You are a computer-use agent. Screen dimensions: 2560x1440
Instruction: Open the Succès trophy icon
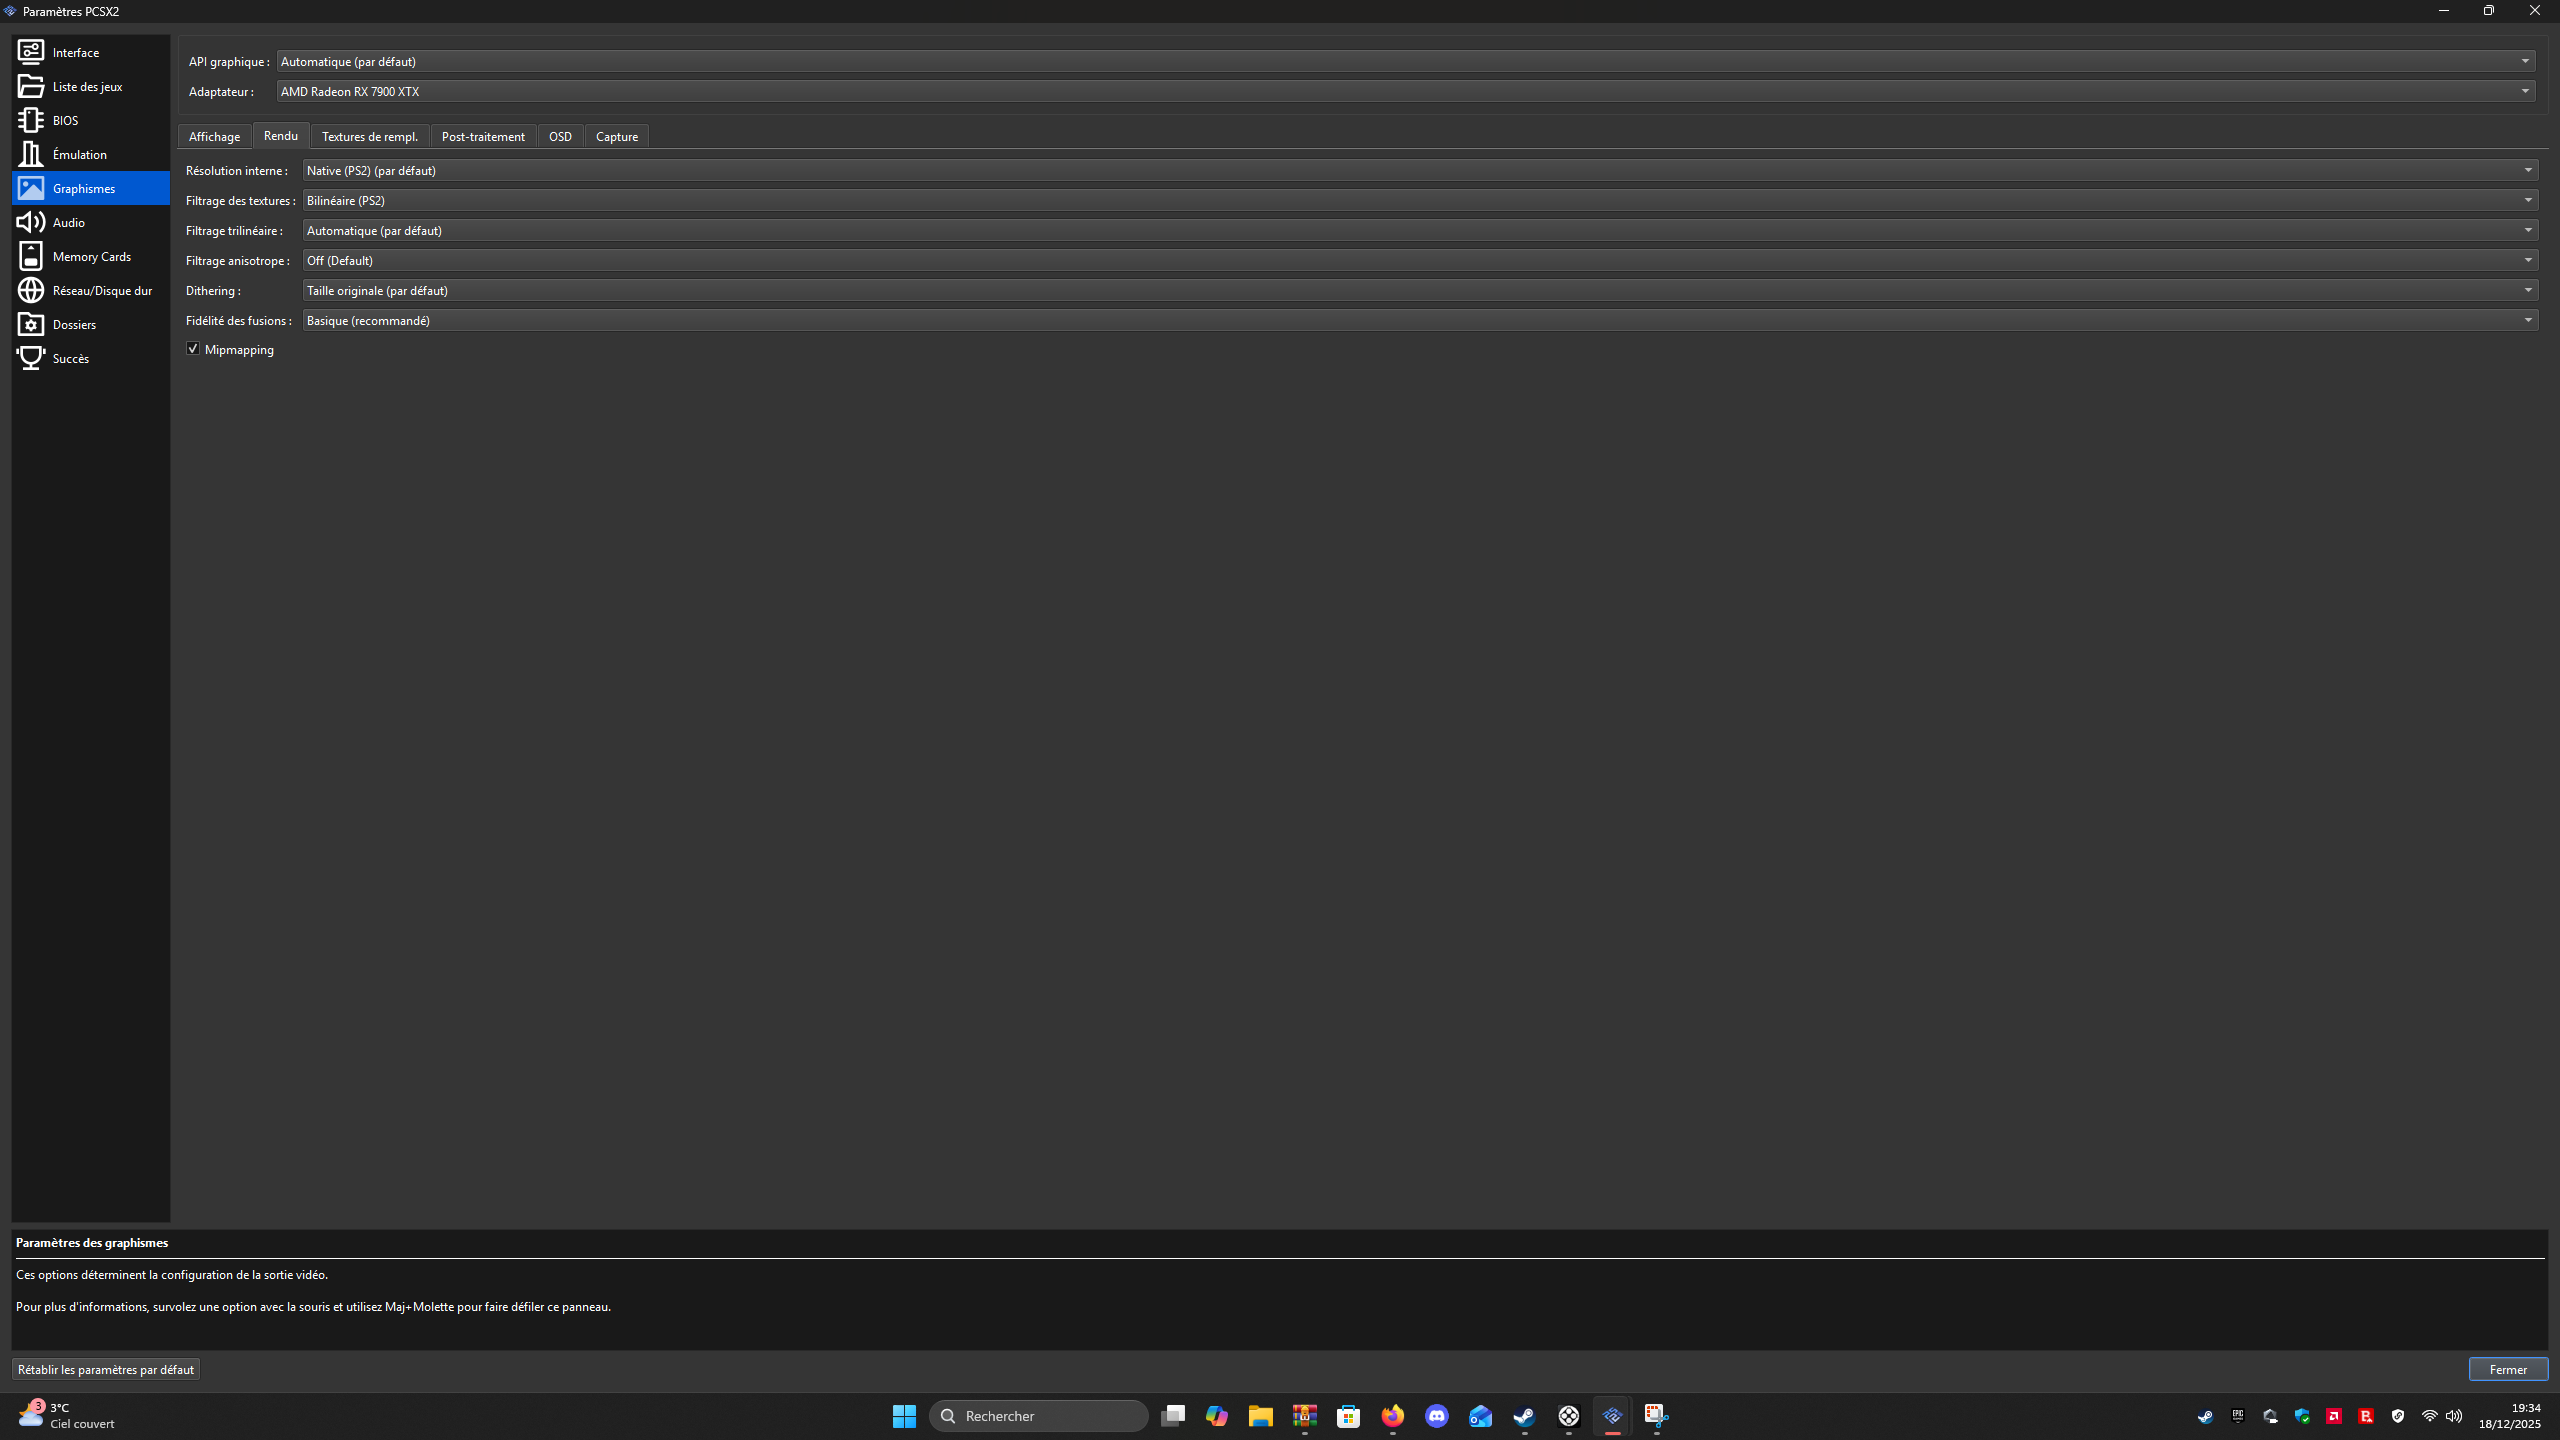(x=31, y=358)
